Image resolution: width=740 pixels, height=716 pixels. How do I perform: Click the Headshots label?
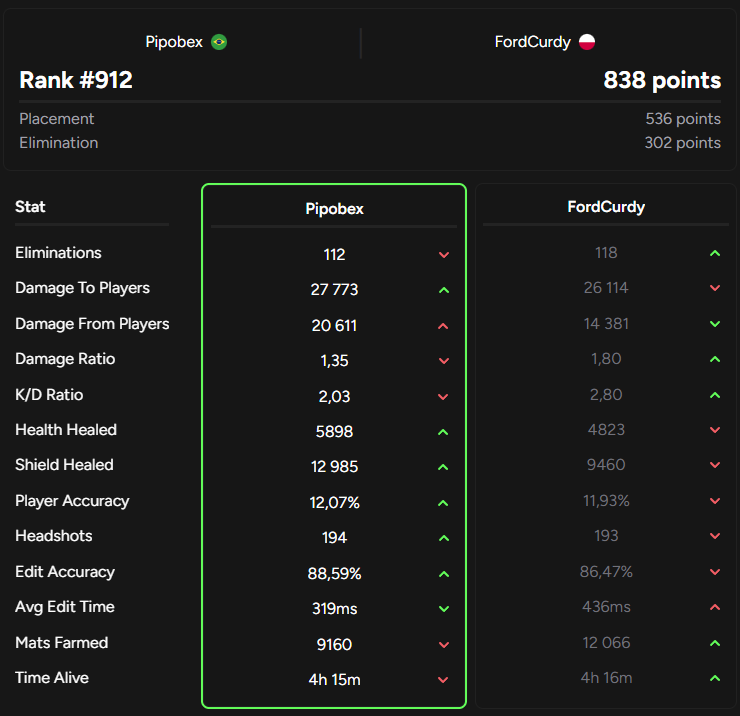54,536
